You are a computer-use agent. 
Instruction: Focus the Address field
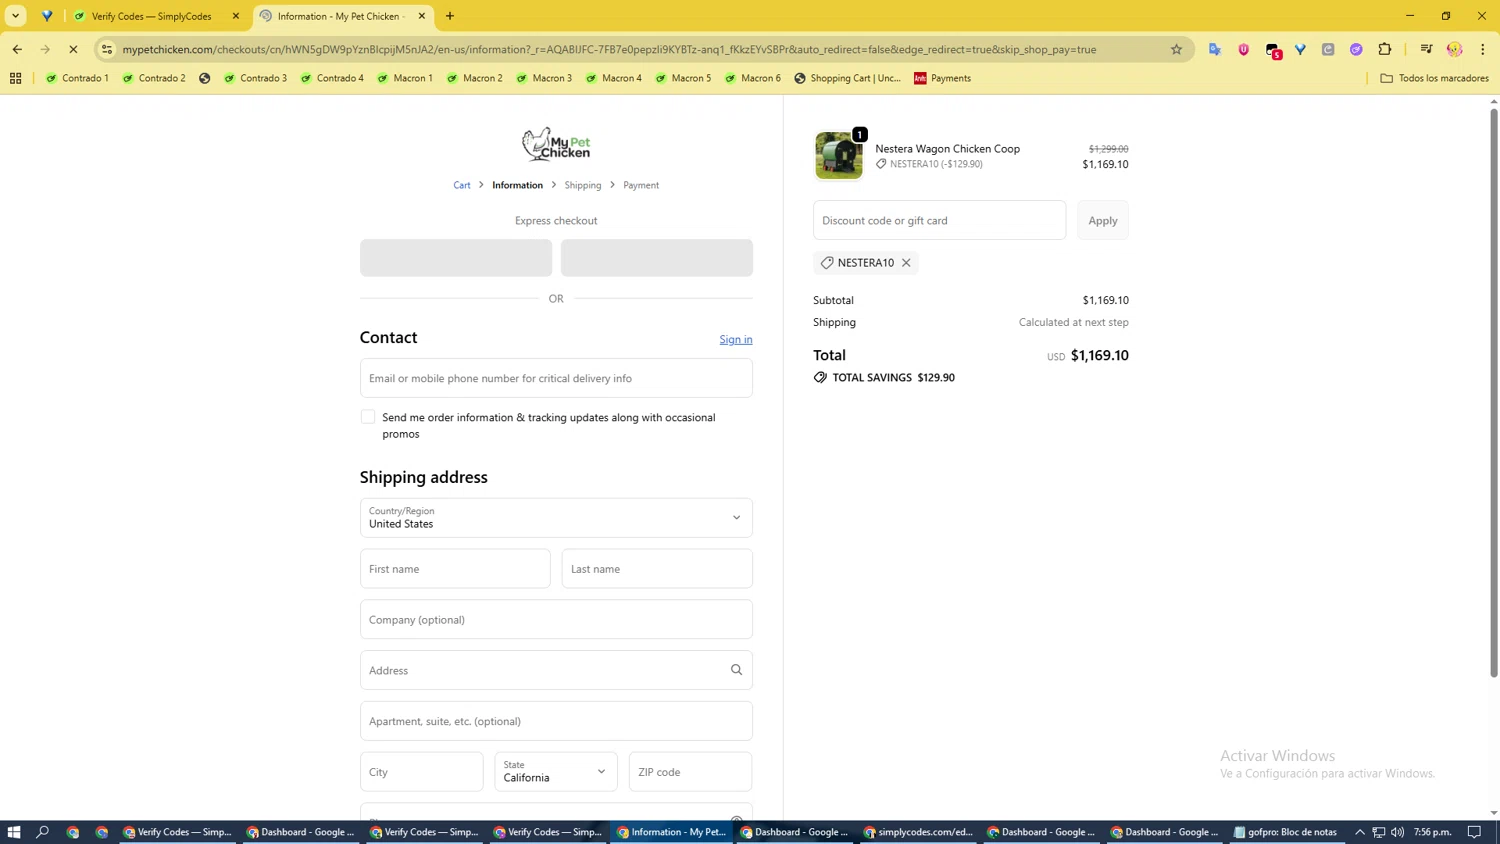pyautogui.click(x=556, y=670)
